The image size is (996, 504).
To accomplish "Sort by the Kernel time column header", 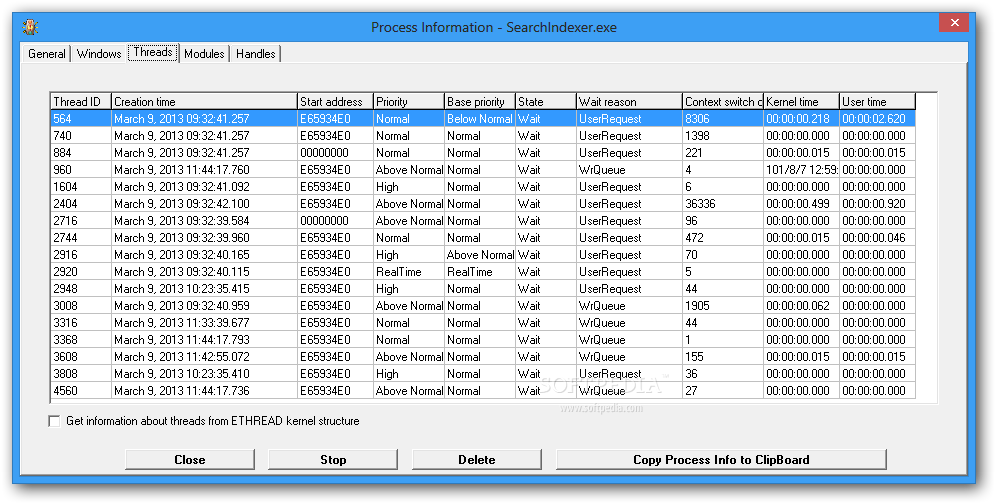I will pyautogui.click(x=802, y=102).
